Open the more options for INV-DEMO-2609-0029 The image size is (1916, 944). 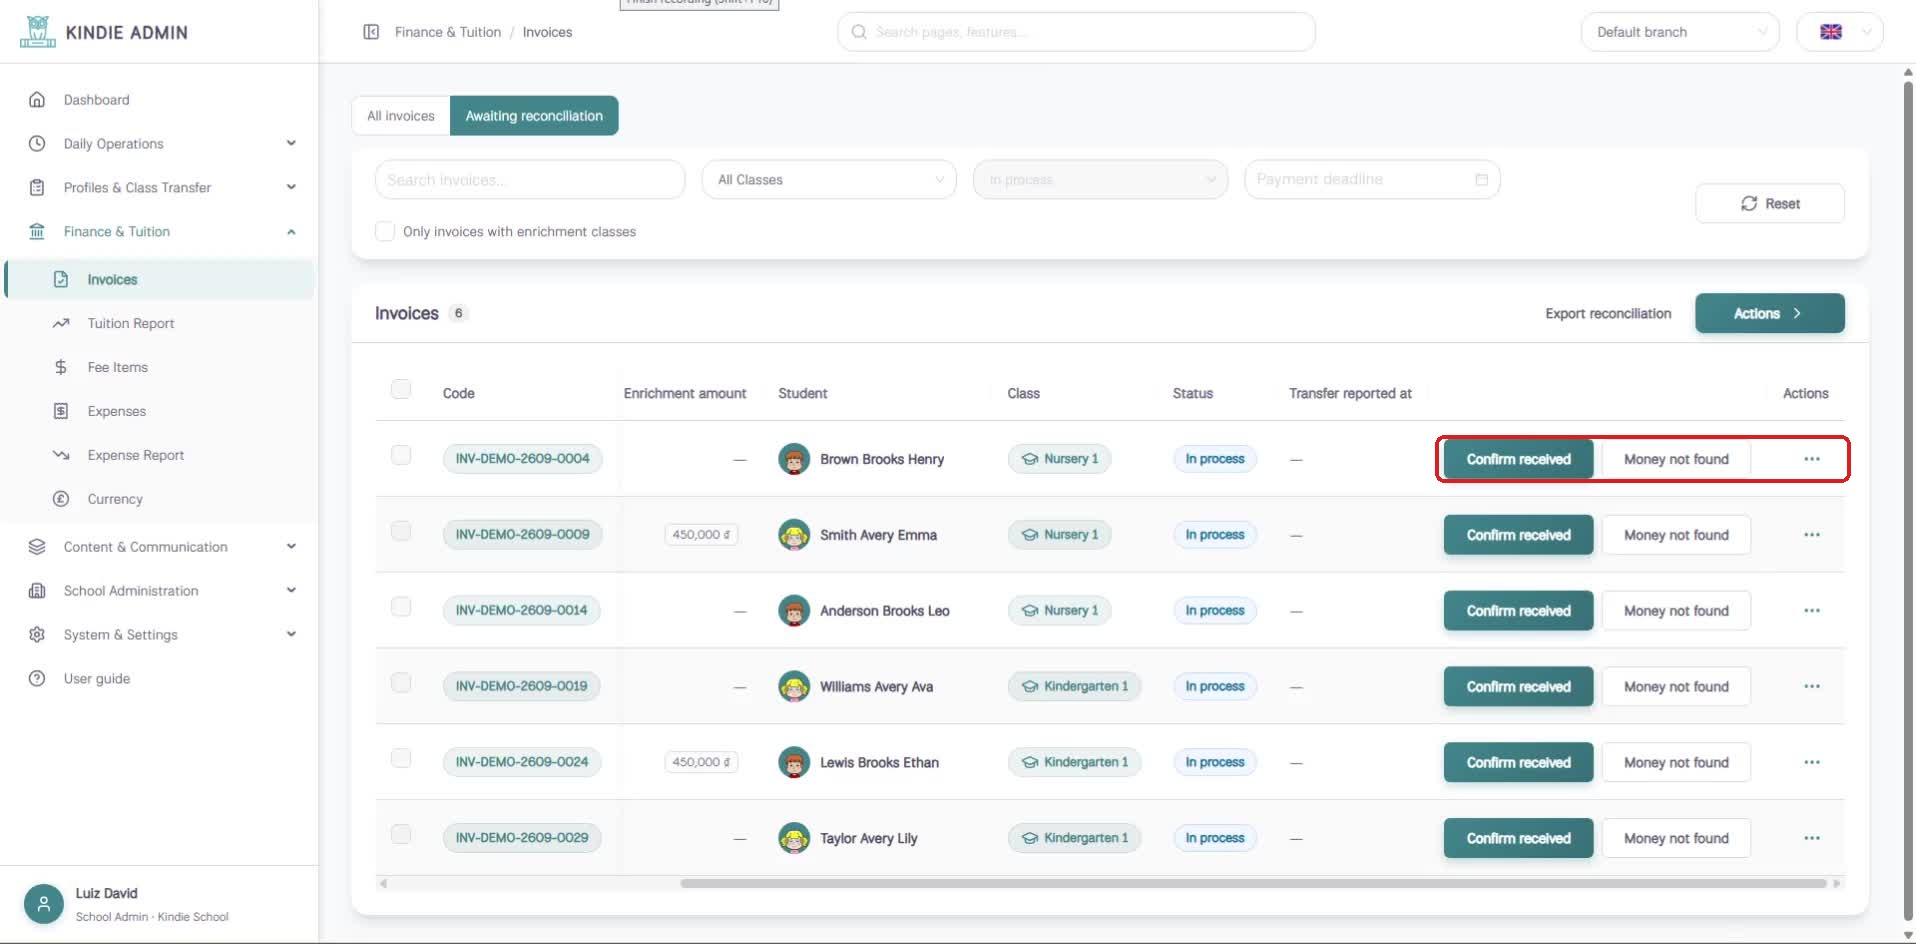1811,838
